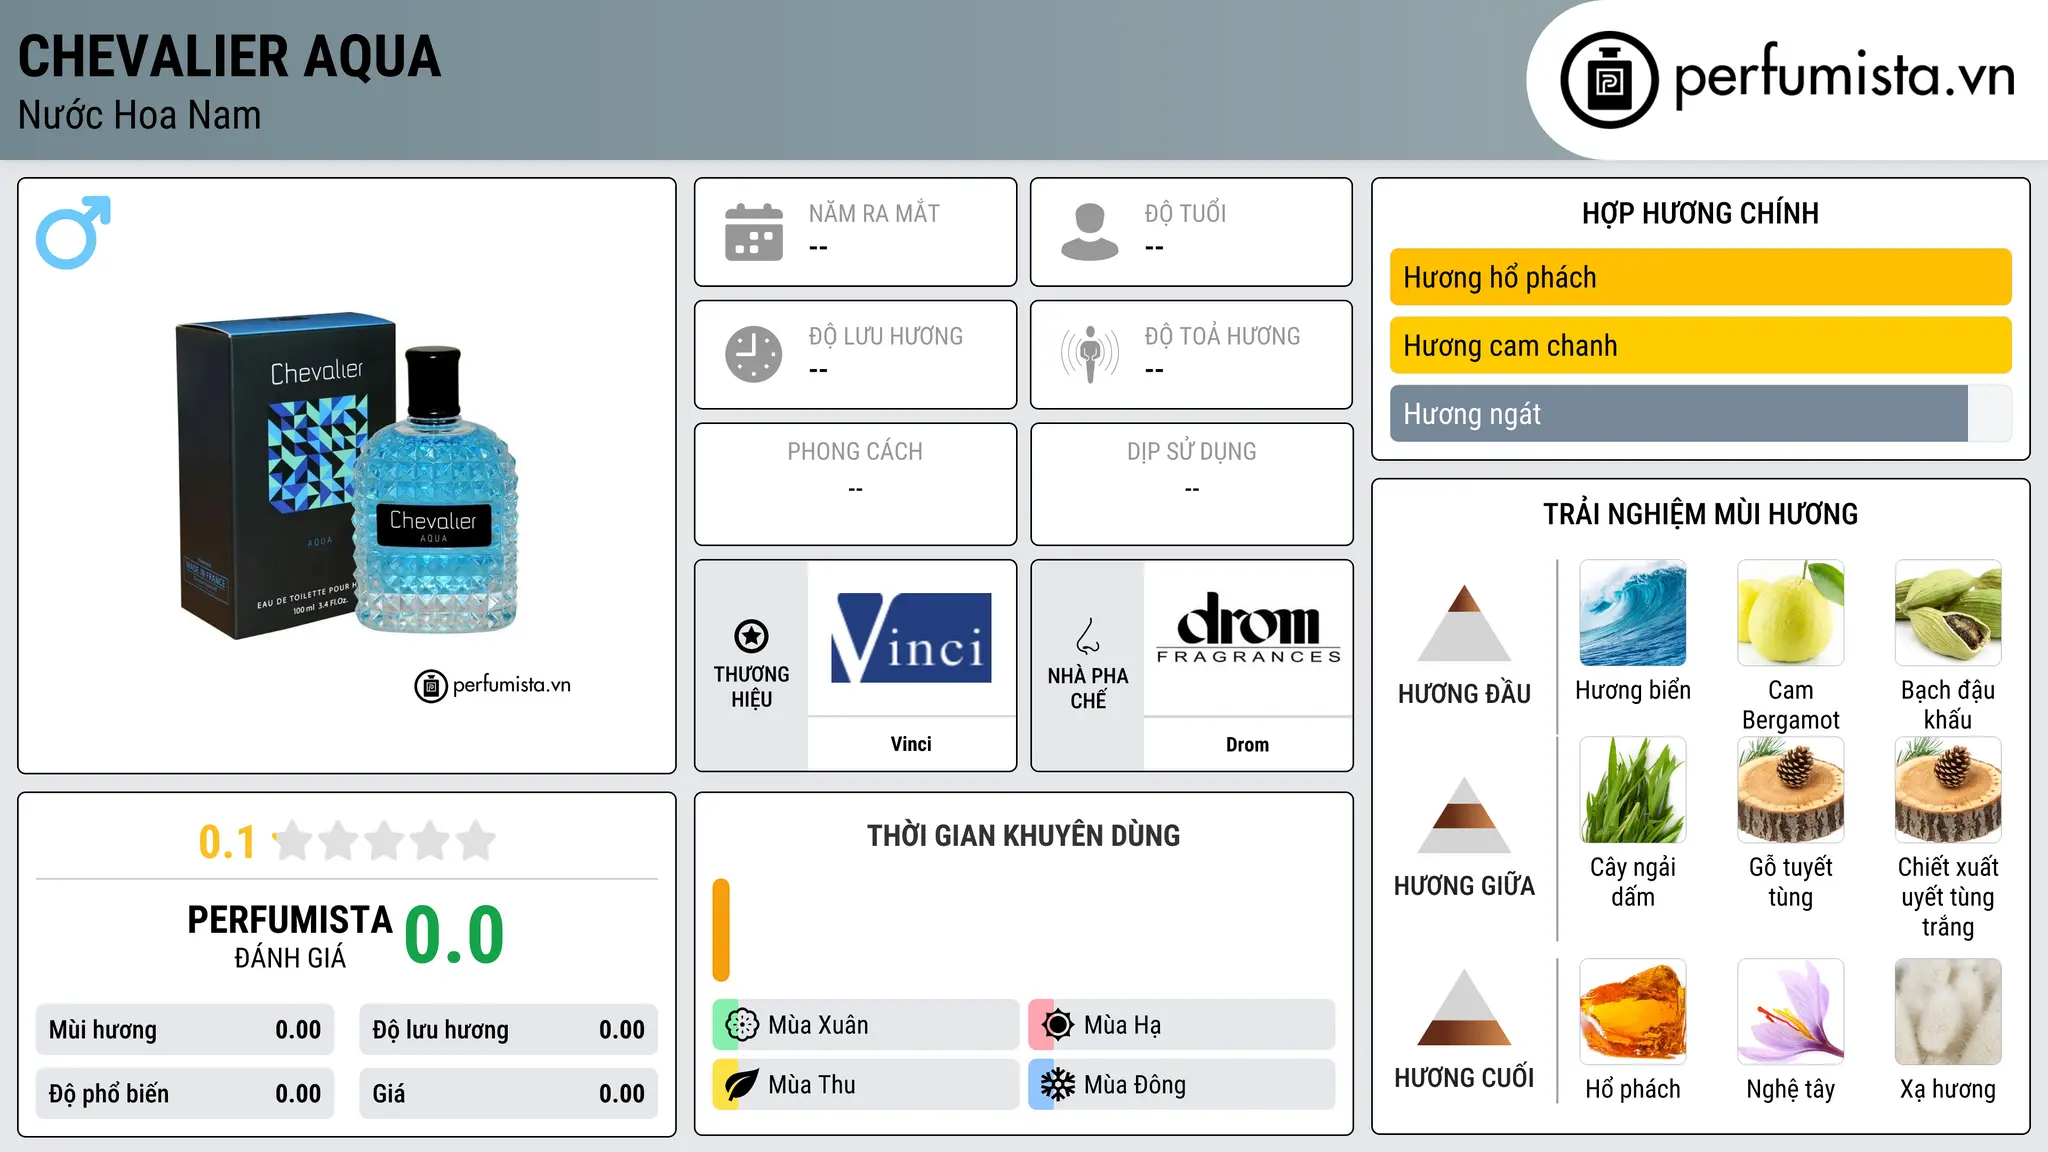Click the THỜI GIAN KHUYÊN DÙNG heading
The width and height of the screenshot is (2048, 1152).
tap(1024, 835)
